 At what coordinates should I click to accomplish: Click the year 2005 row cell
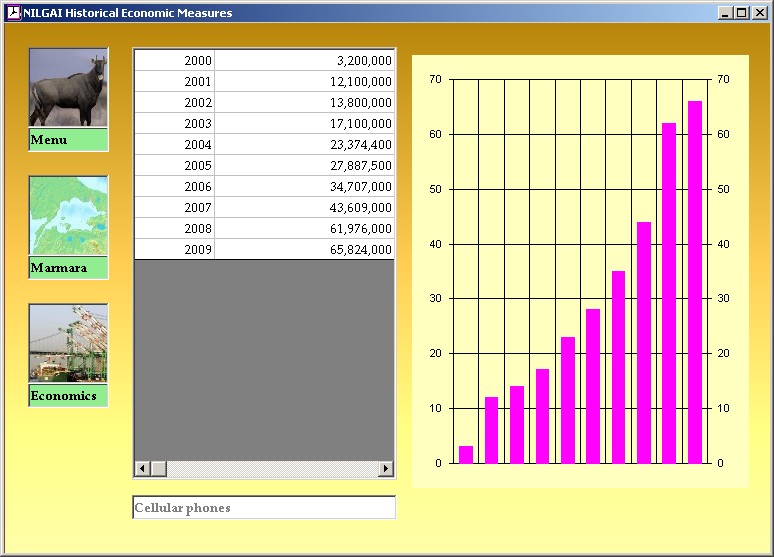click(175, 165)
